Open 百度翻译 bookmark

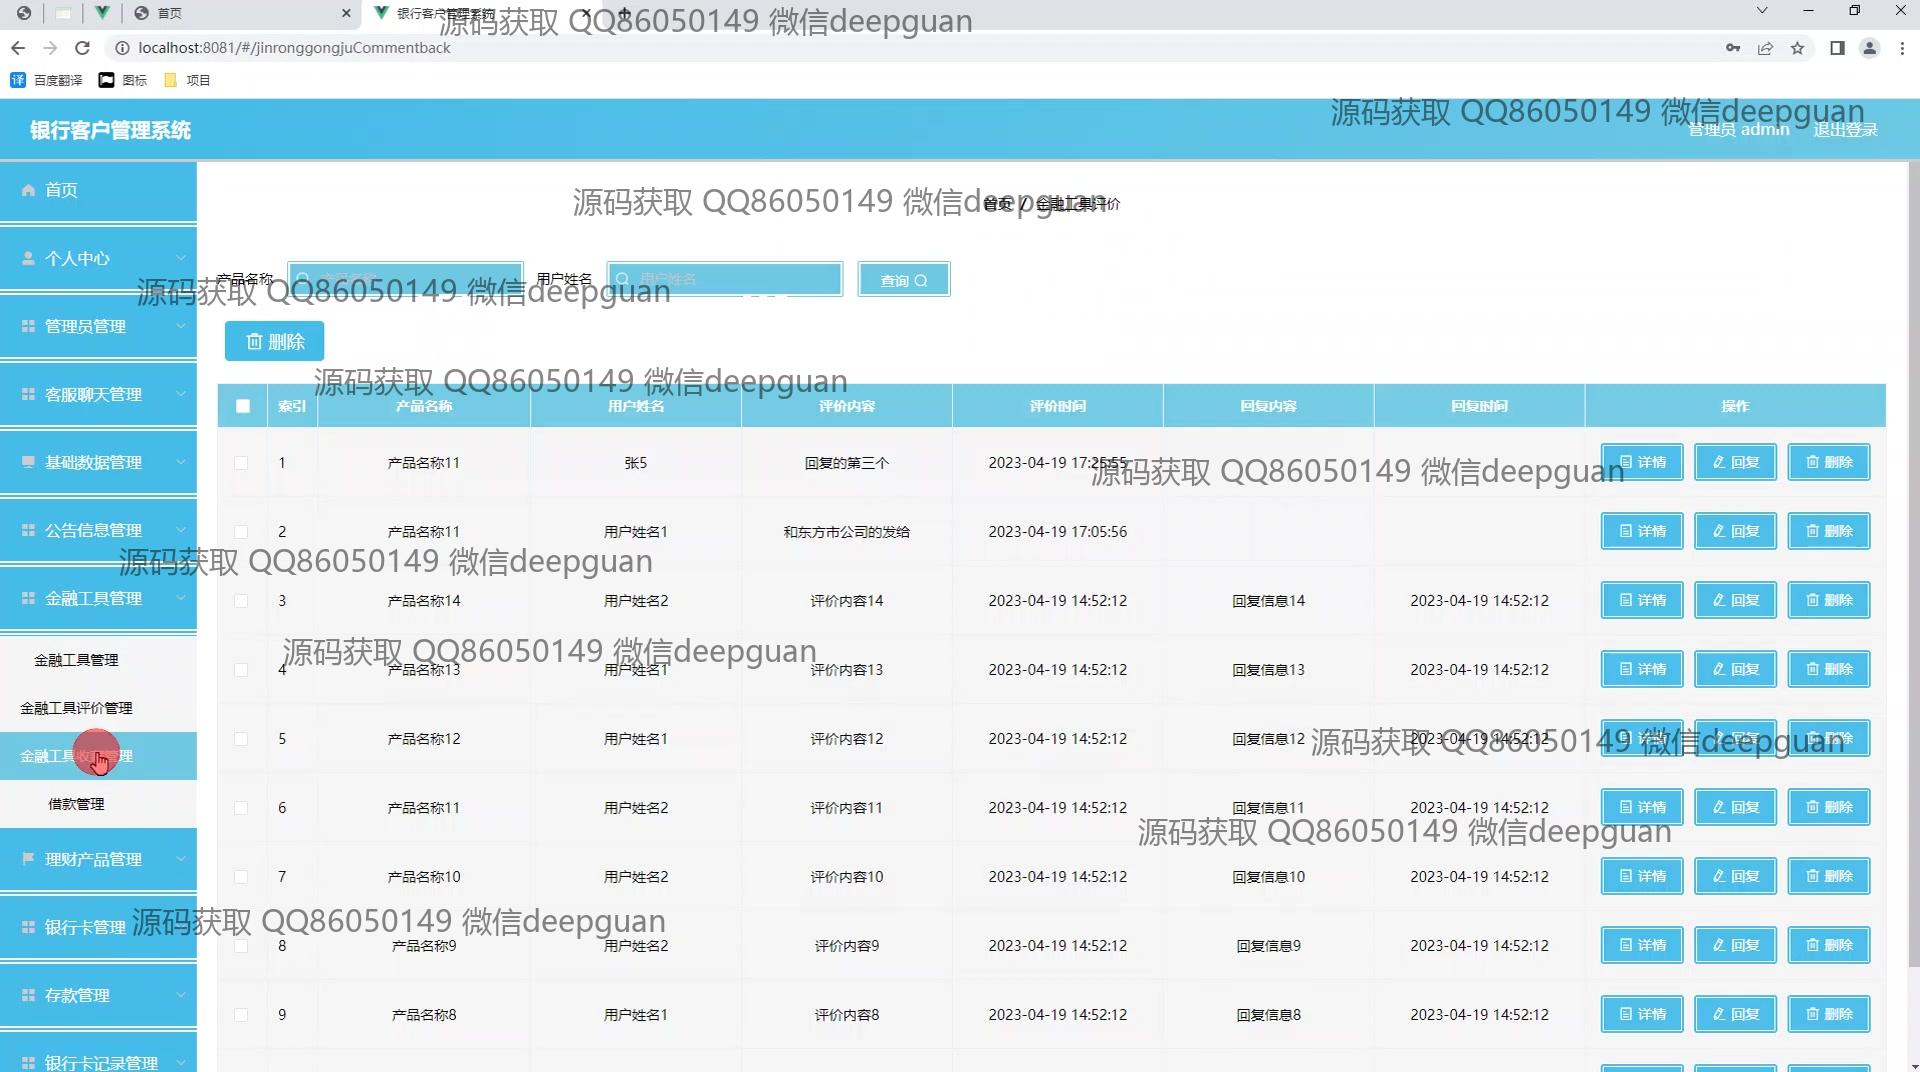pos(46,80)
